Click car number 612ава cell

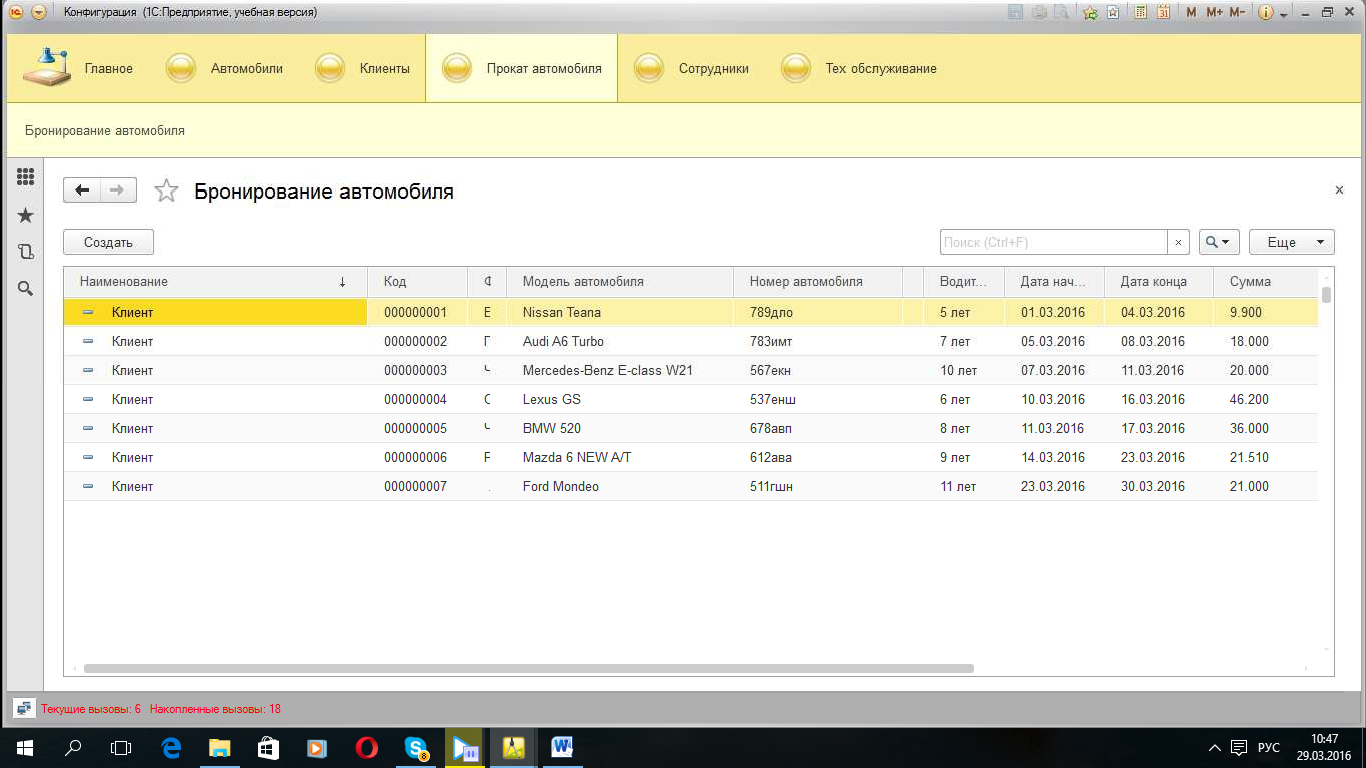click(x=818, y=457)
